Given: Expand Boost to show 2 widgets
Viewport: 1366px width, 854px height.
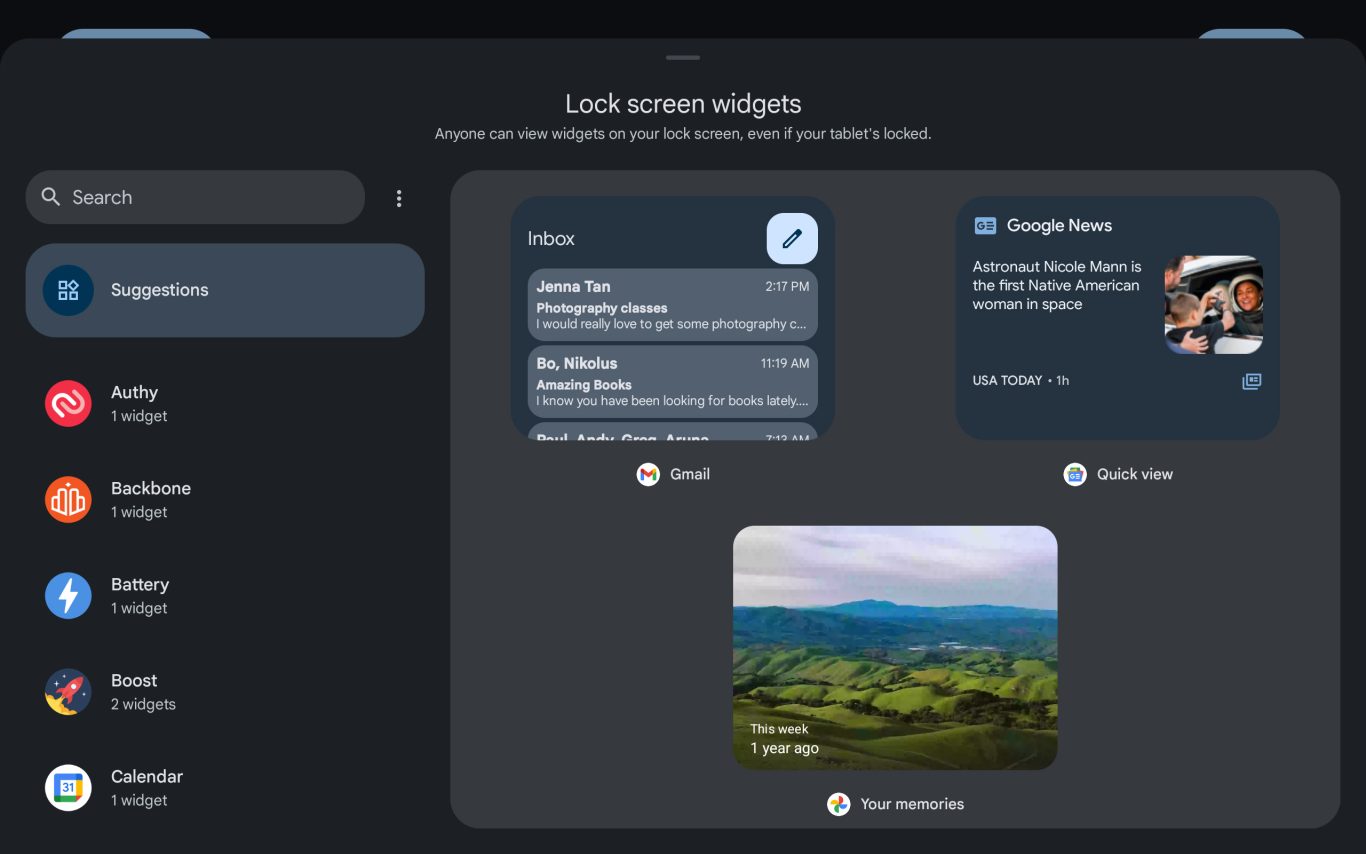Looking at the screenshot, I should (225, 692).
